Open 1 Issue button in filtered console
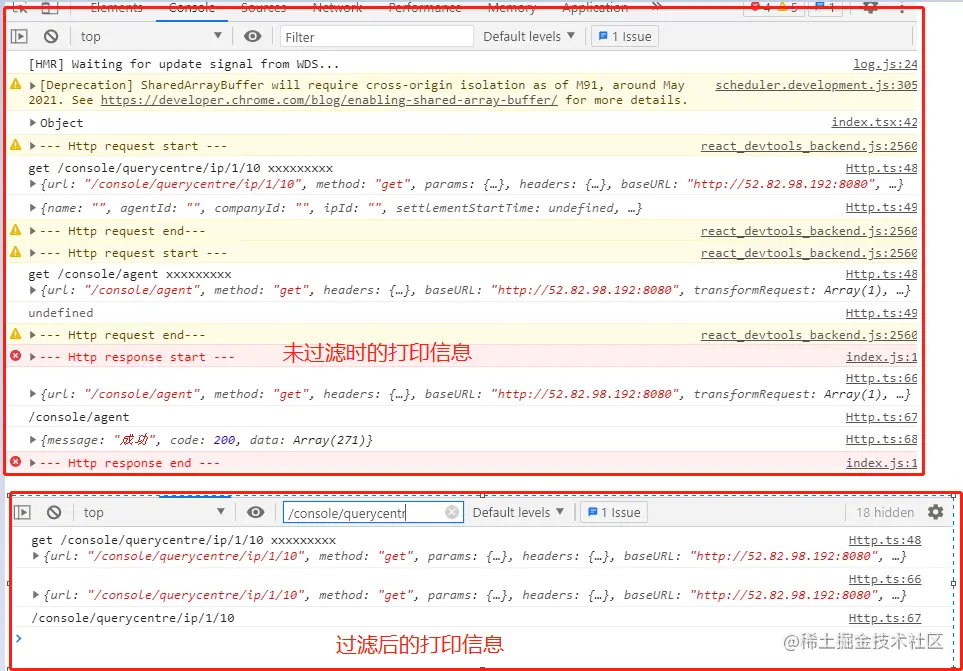Screen dimensions: 963x671 (614, 513)
